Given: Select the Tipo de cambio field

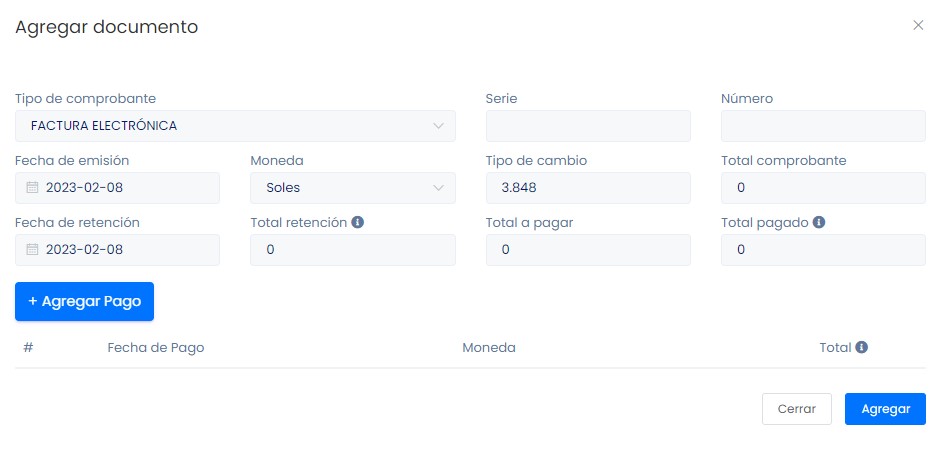Looking at the screenshot, I should 588,188.
